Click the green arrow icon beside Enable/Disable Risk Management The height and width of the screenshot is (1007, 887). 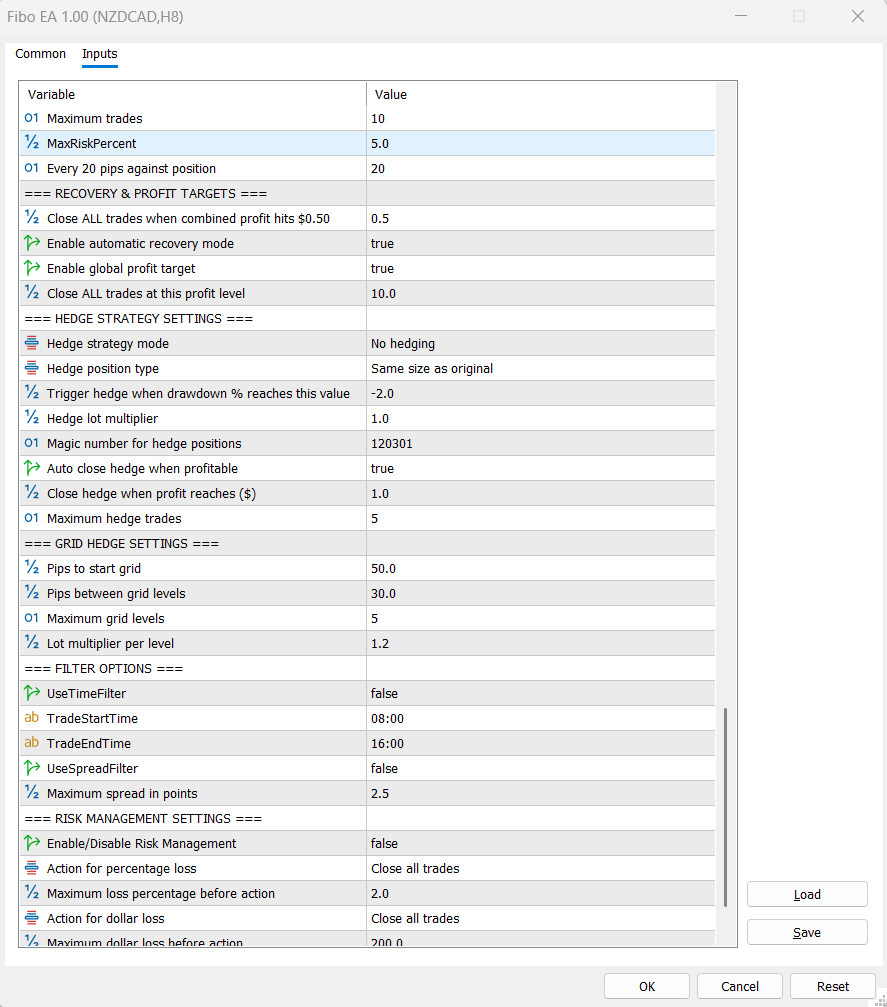(31, 843)
